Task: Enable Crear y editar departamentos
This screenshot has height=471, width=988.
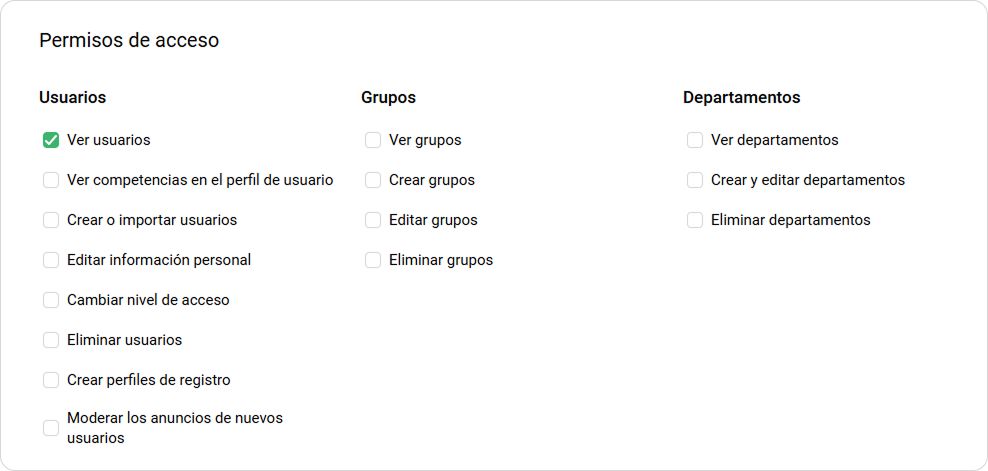Action: [x=695, y=180]
